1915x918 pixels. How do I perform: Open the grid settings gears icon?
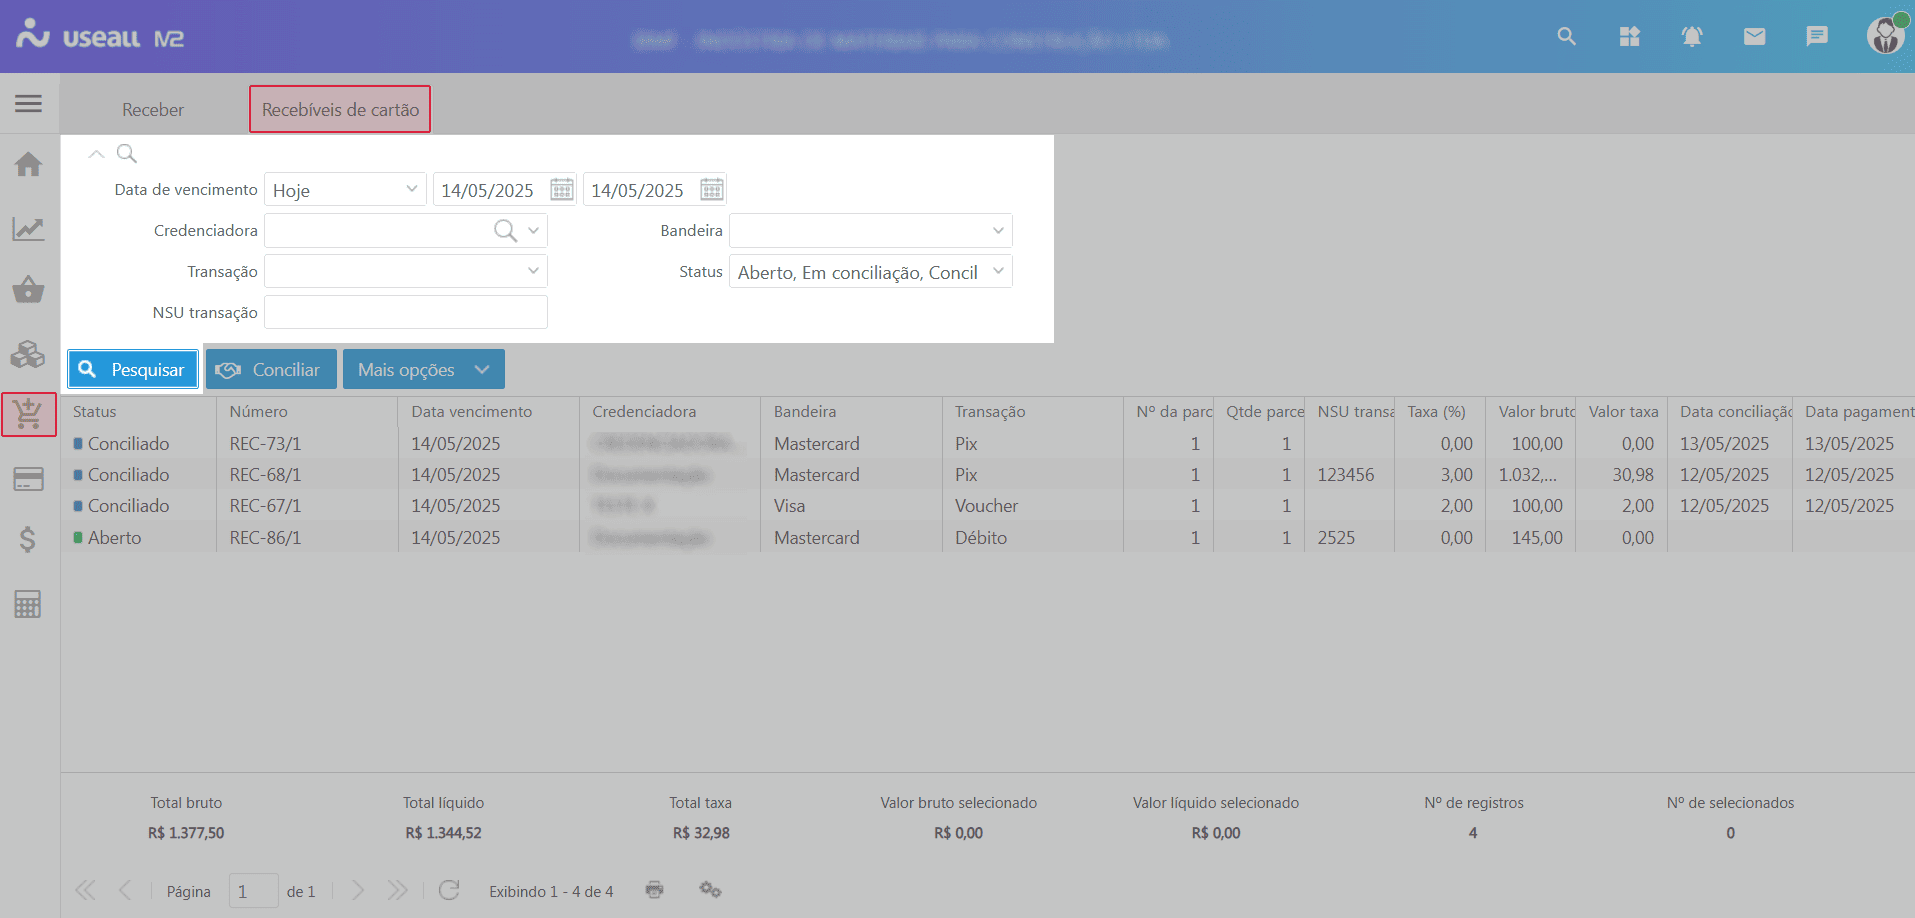(x=710, y=890)
